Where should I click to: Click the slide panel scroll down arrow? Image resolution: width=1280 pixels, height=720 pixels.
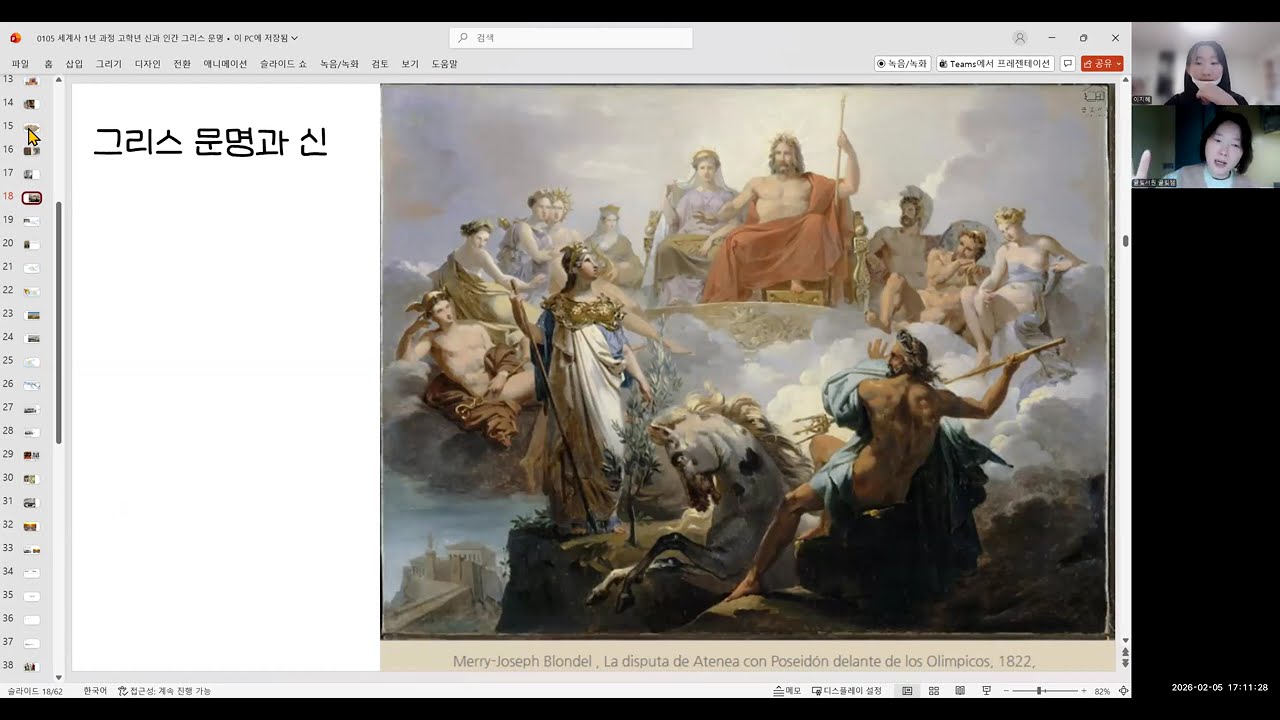pos(59,677)
